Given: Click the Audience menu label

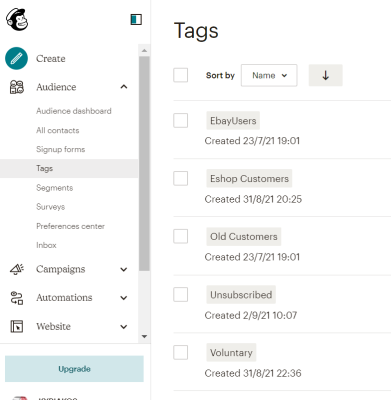Looking at the screenshot, I should (x=56, y=87).
